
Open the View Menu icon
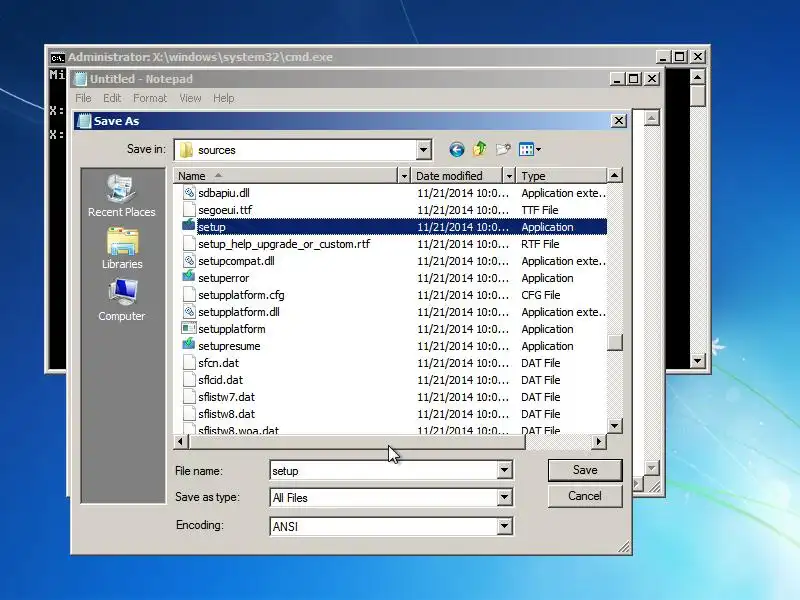point(530,149)
